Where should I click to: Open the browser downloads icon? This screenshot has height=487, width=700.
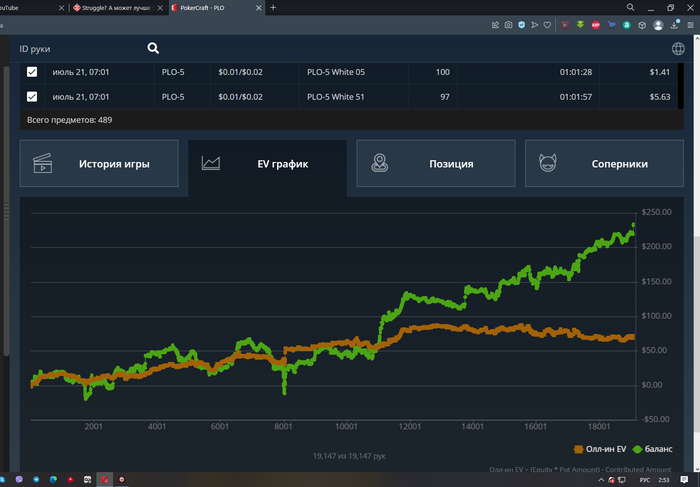pos(675,25)
